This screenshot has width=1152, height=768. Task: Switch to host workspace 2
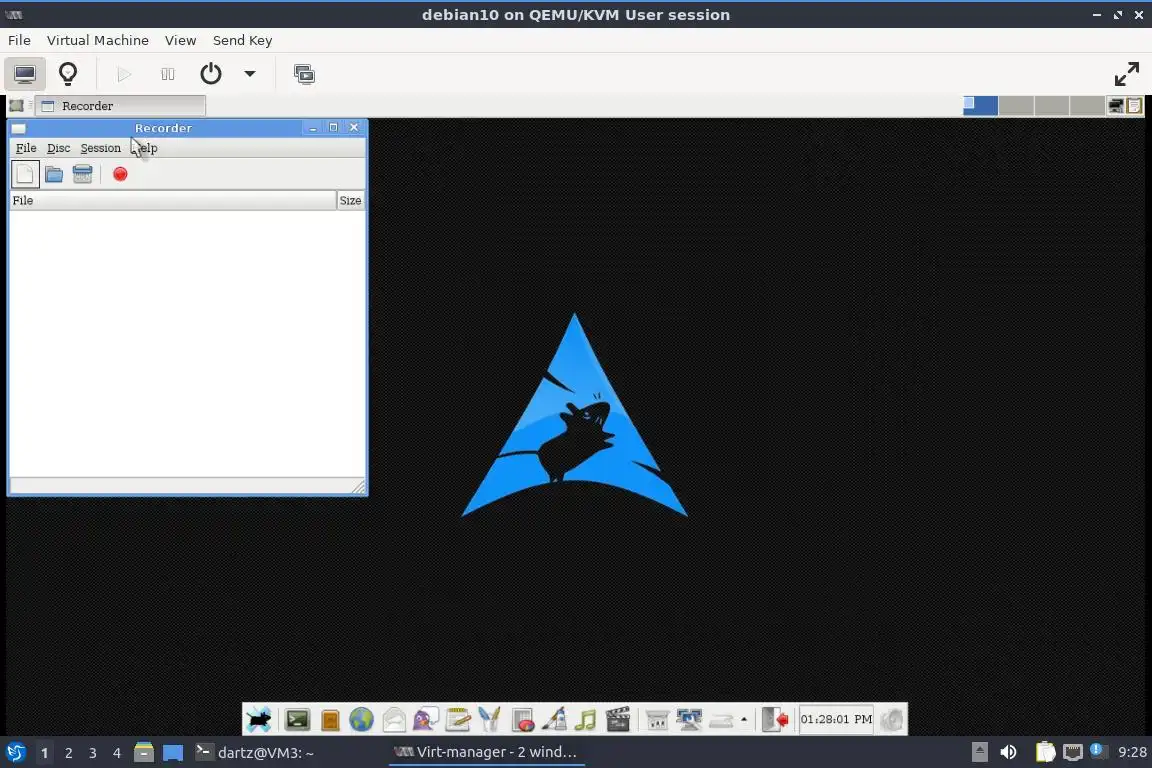click(68, 753)
